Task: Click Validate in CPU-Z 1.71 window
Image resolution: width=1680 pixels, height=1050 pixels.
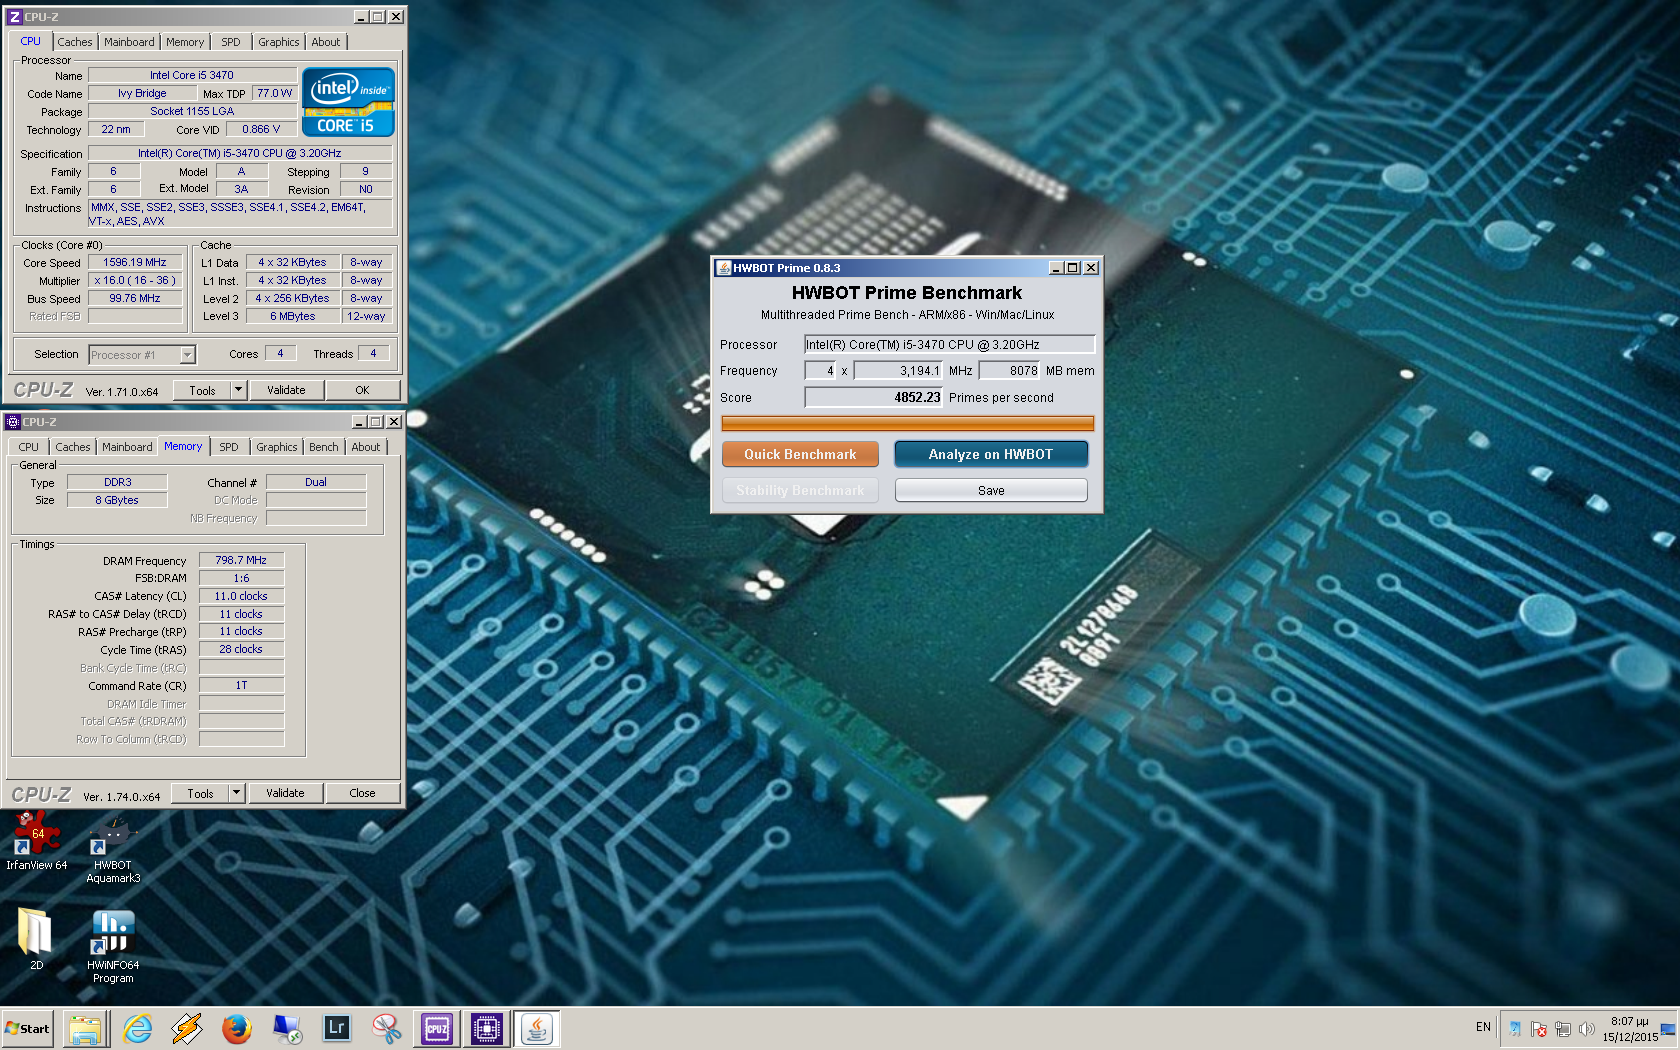Action: 286,390
